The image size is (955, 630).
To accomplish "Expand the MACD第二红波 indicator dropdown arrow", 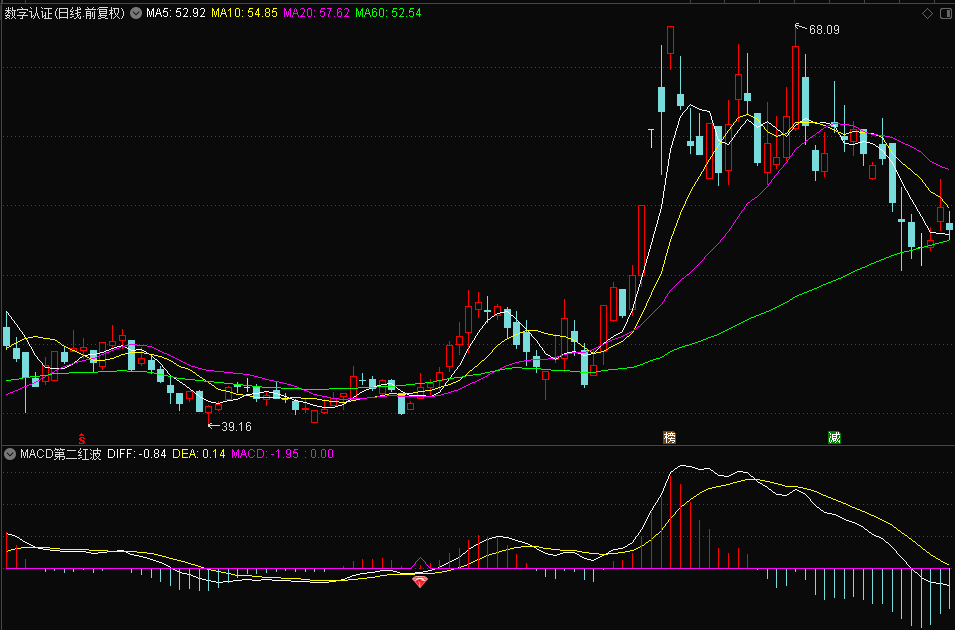I will (10, 454).
